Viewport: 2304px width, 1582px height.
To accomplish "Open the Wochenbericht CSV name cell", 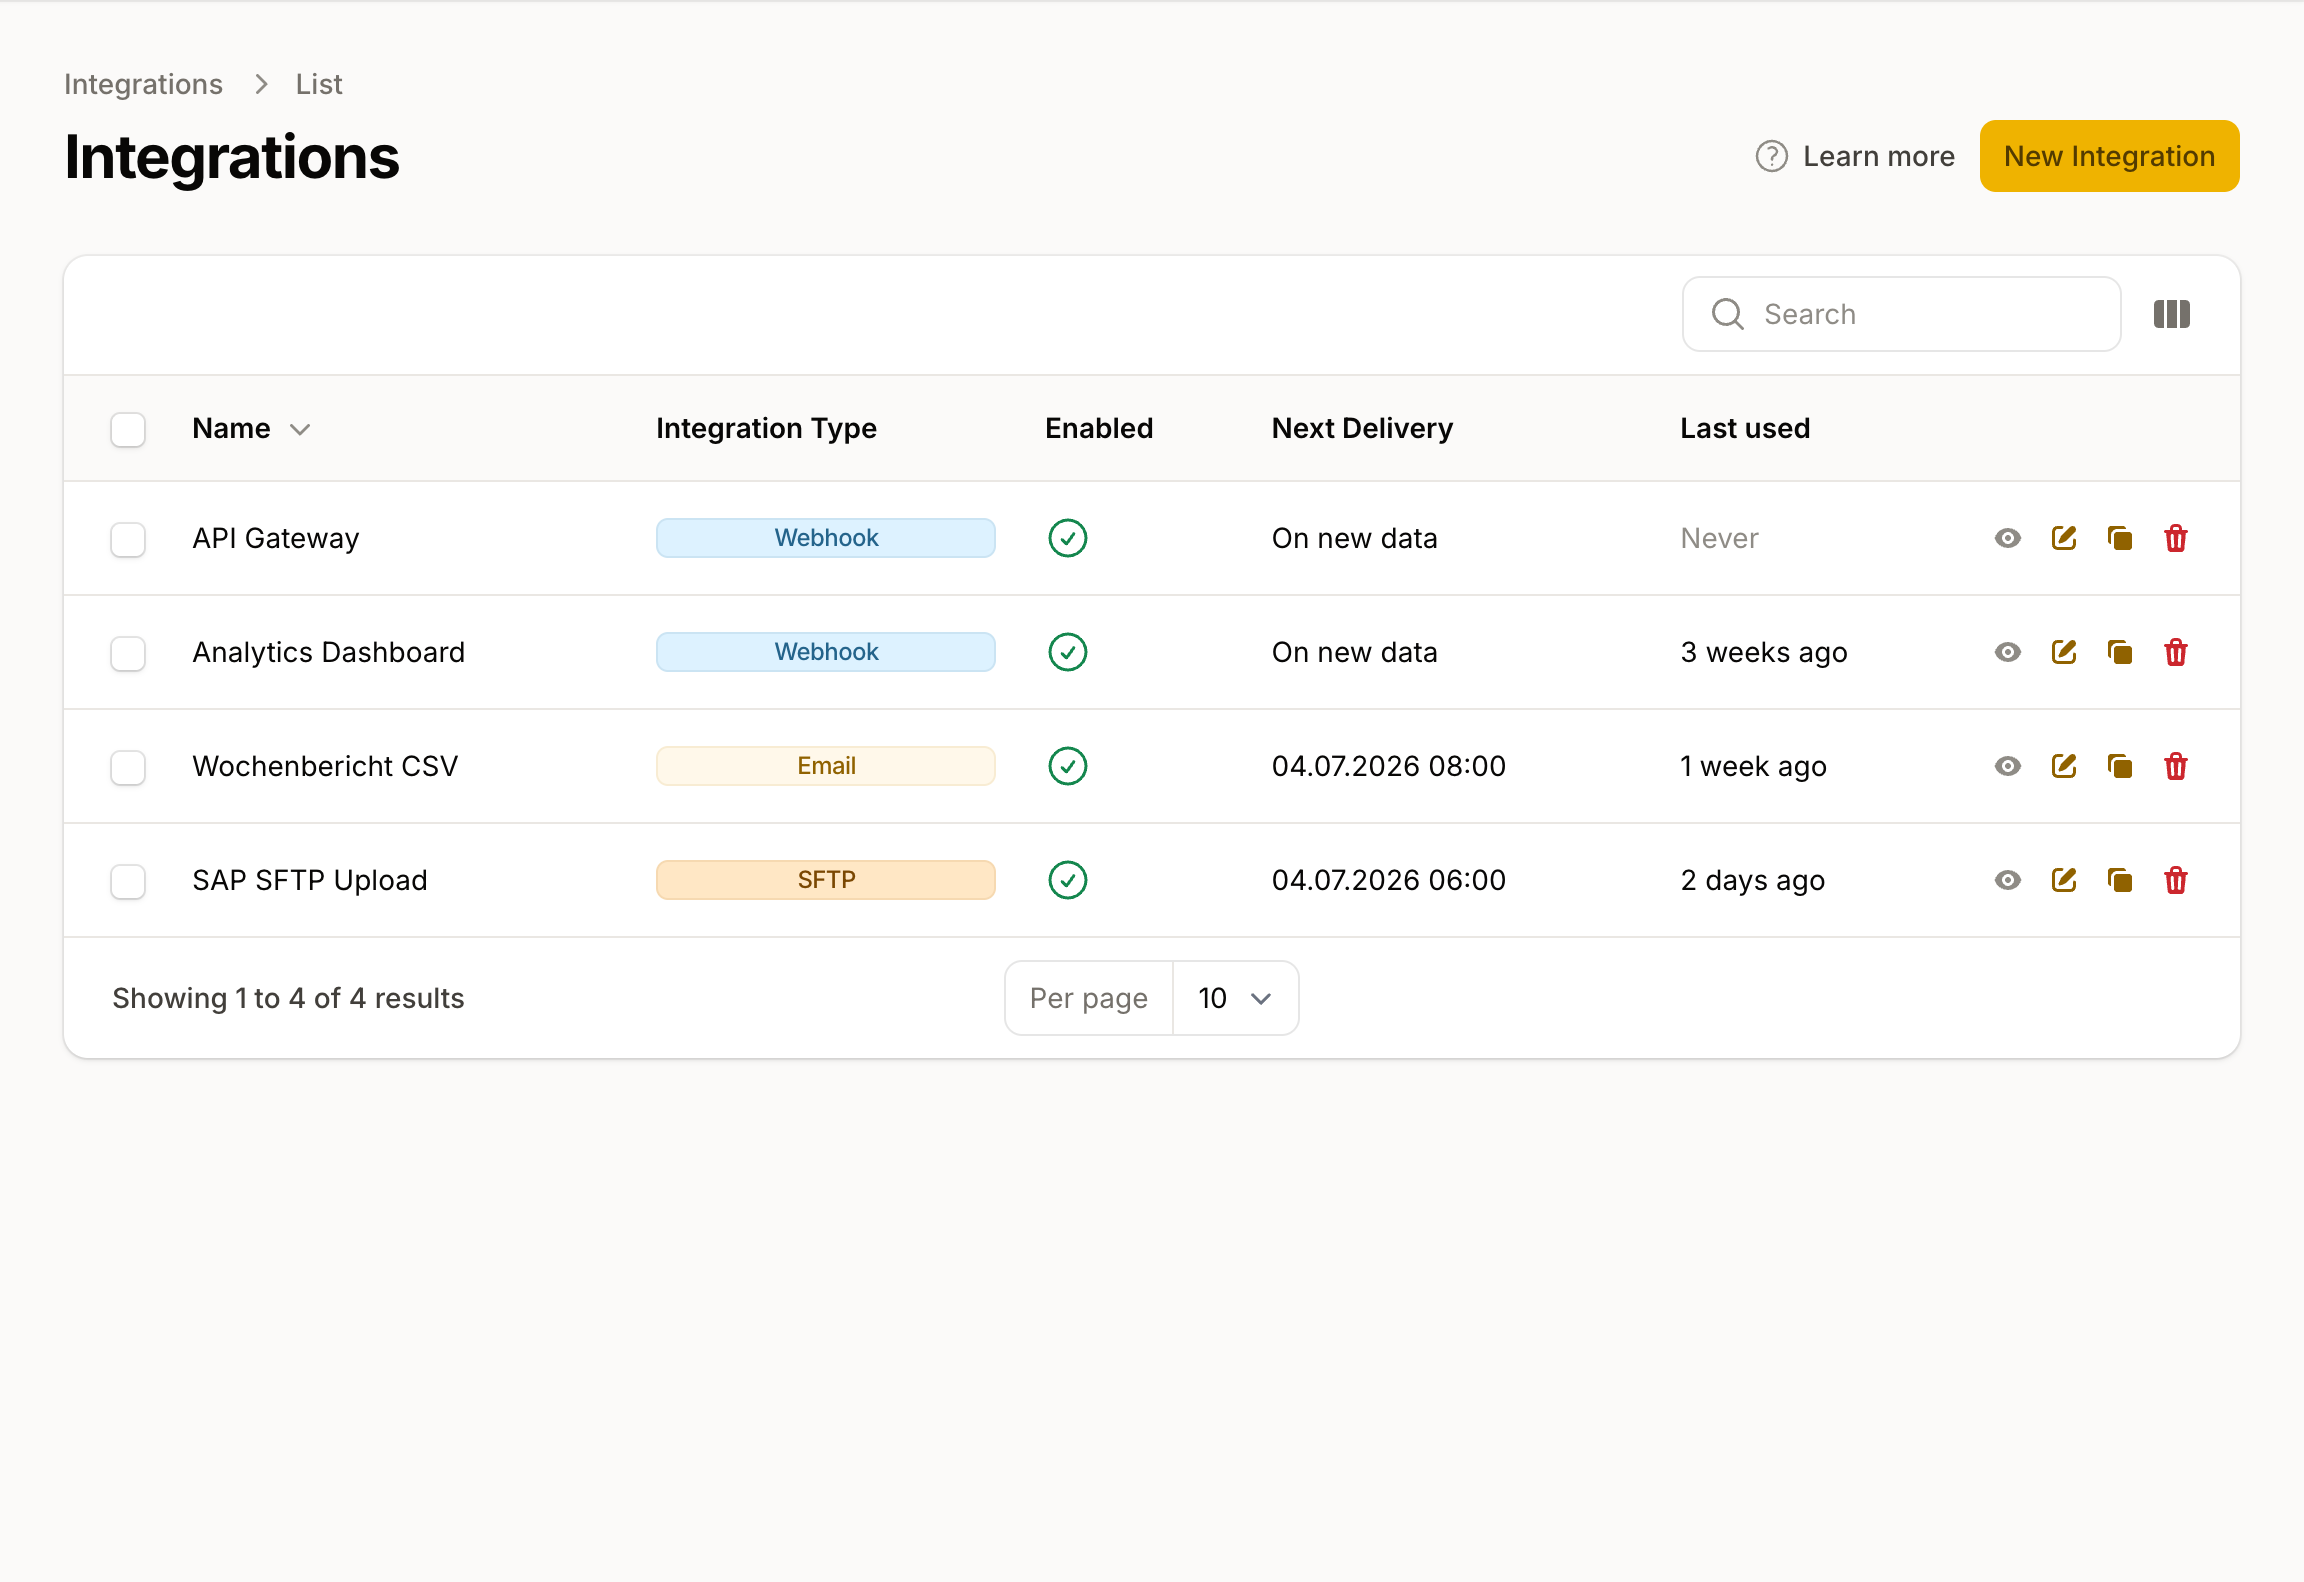I will pyautogui.click(x=325, y=767).
